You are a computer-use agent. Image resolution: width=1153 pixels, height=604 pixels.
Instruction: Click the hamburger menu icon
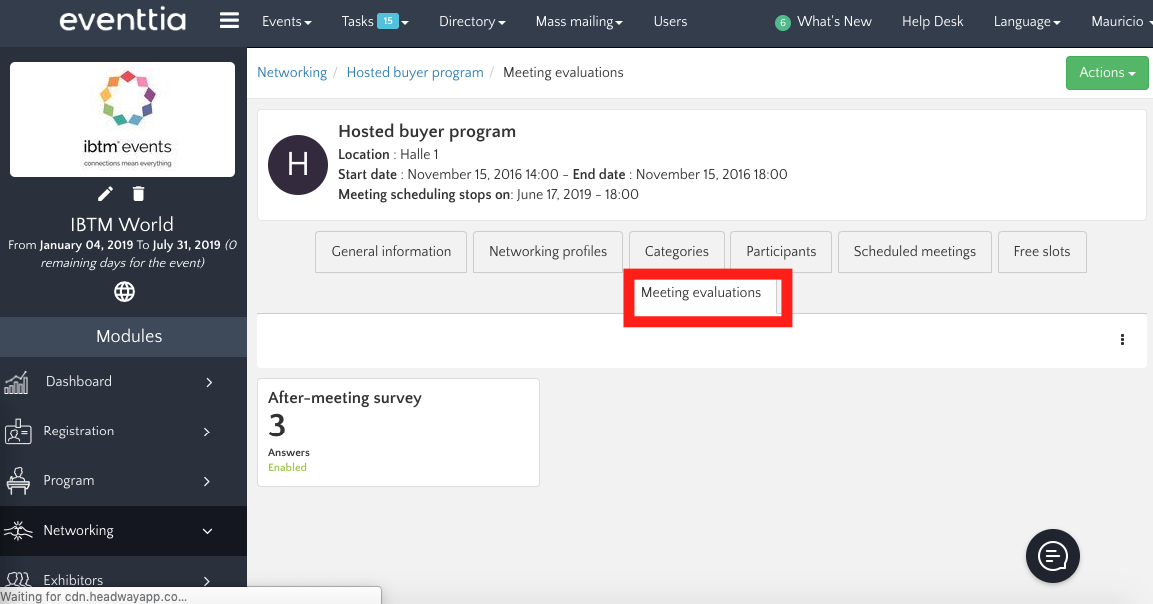229,21
